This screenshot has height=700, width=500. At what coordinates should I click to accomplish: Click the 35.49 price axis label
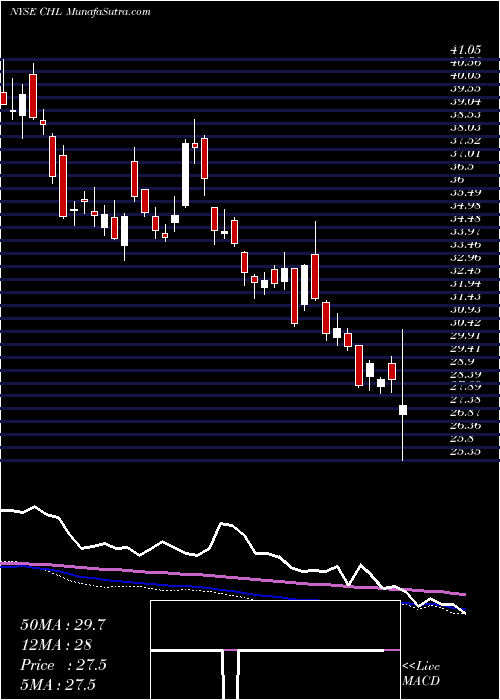(x=464, y=192)
